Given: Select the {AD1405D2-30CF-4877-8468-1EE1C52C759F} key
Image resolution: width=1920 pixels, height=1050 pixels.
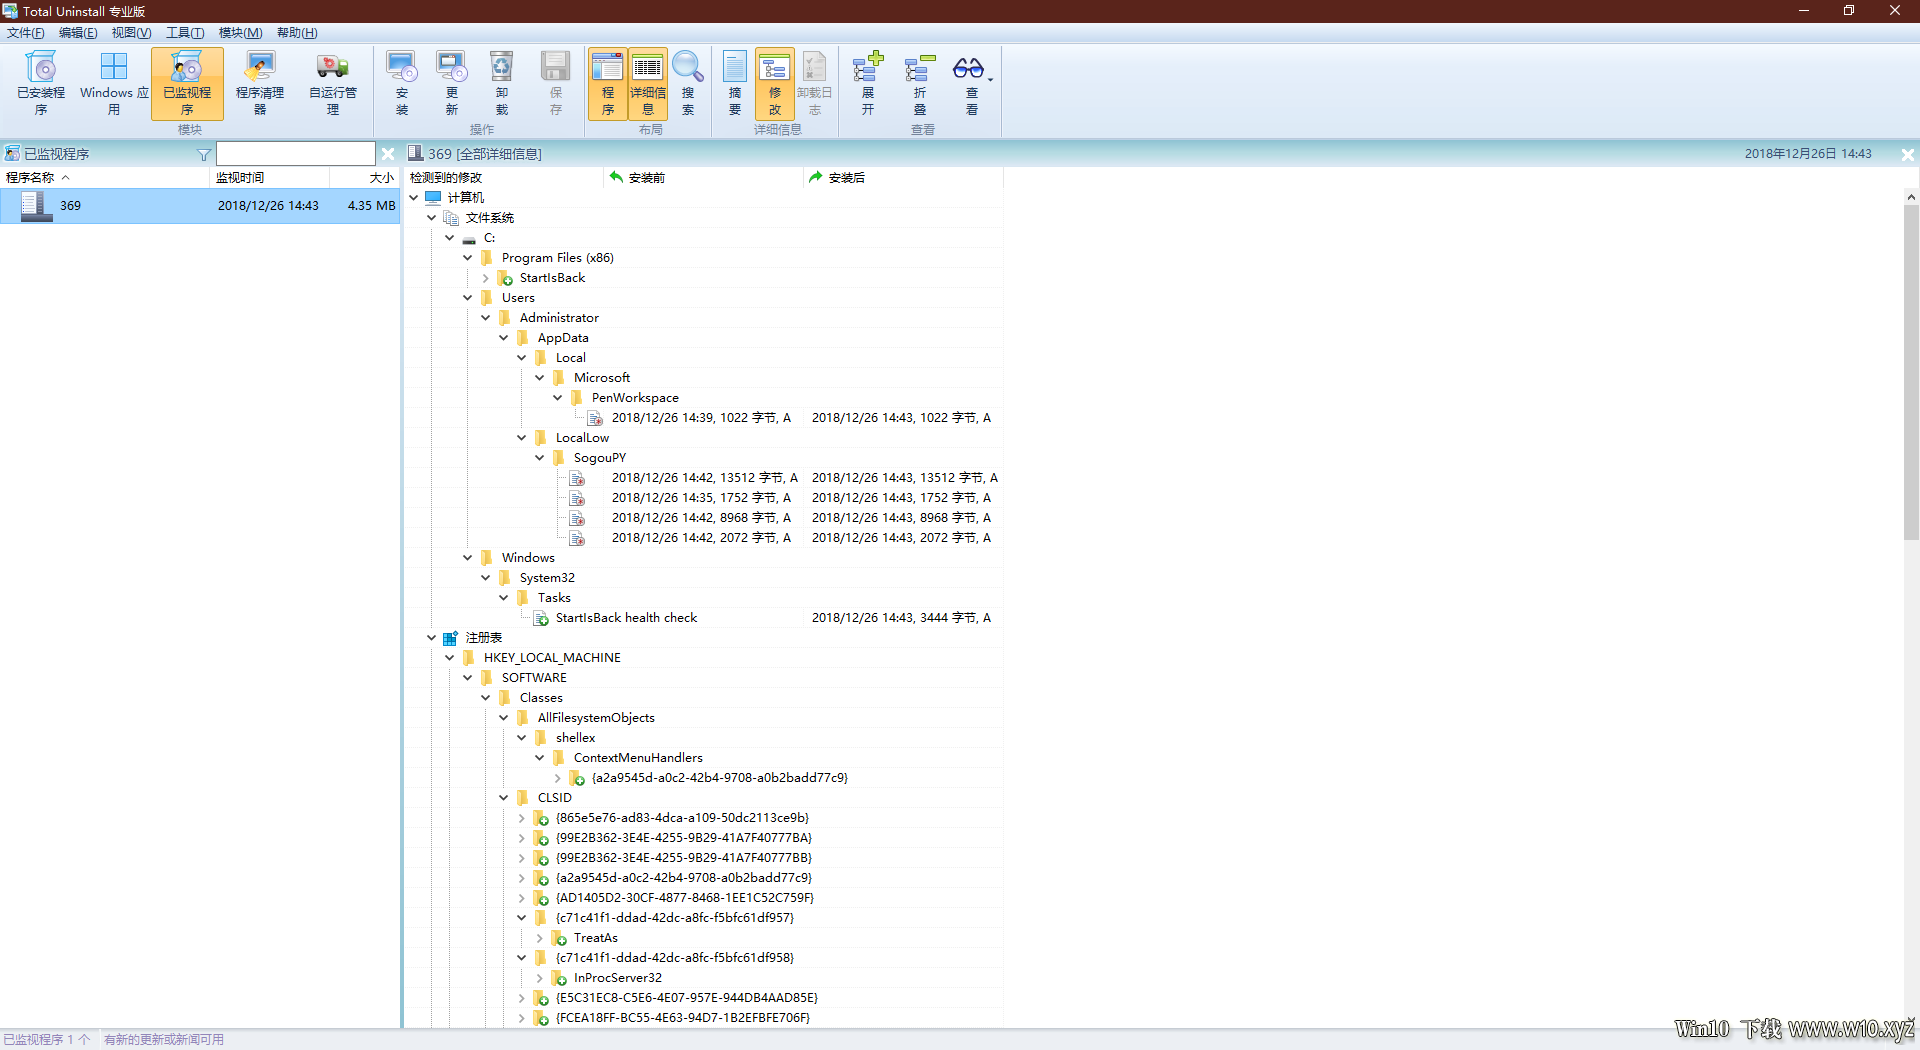Looking at the screenshot, I should (685, 897).
